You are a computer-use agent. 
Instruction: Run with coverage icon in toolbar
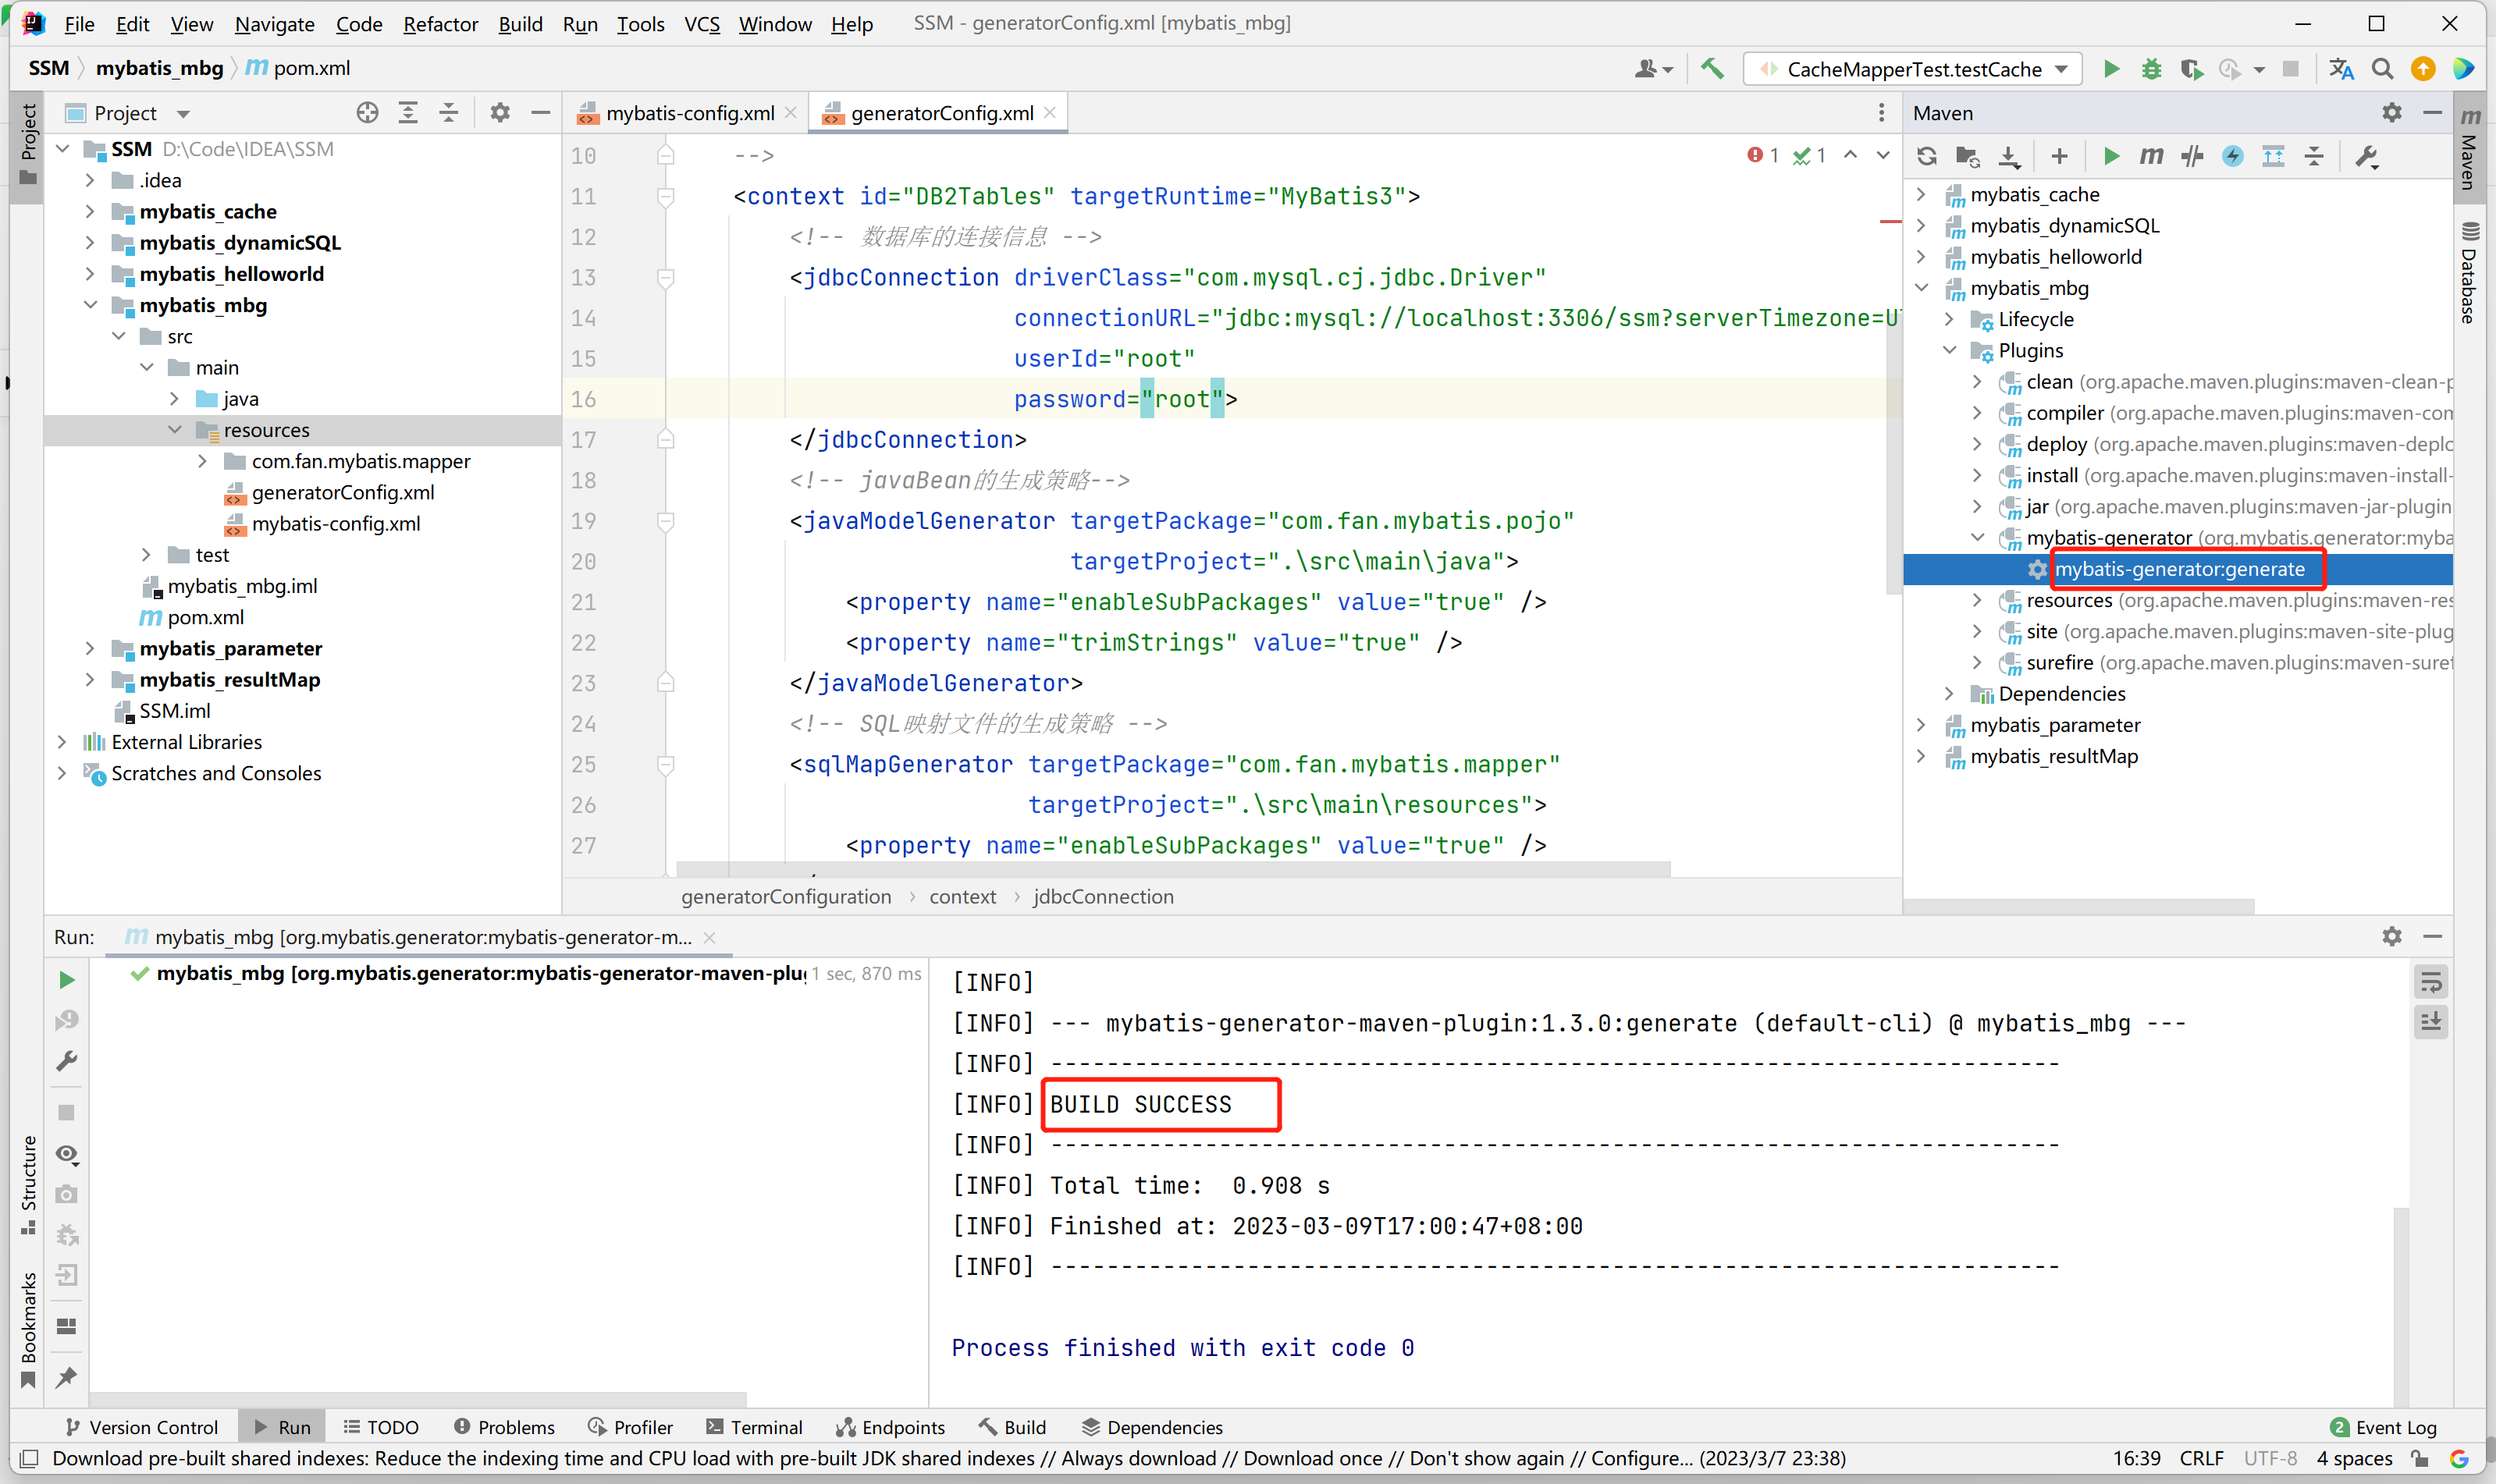(2191, 69)
